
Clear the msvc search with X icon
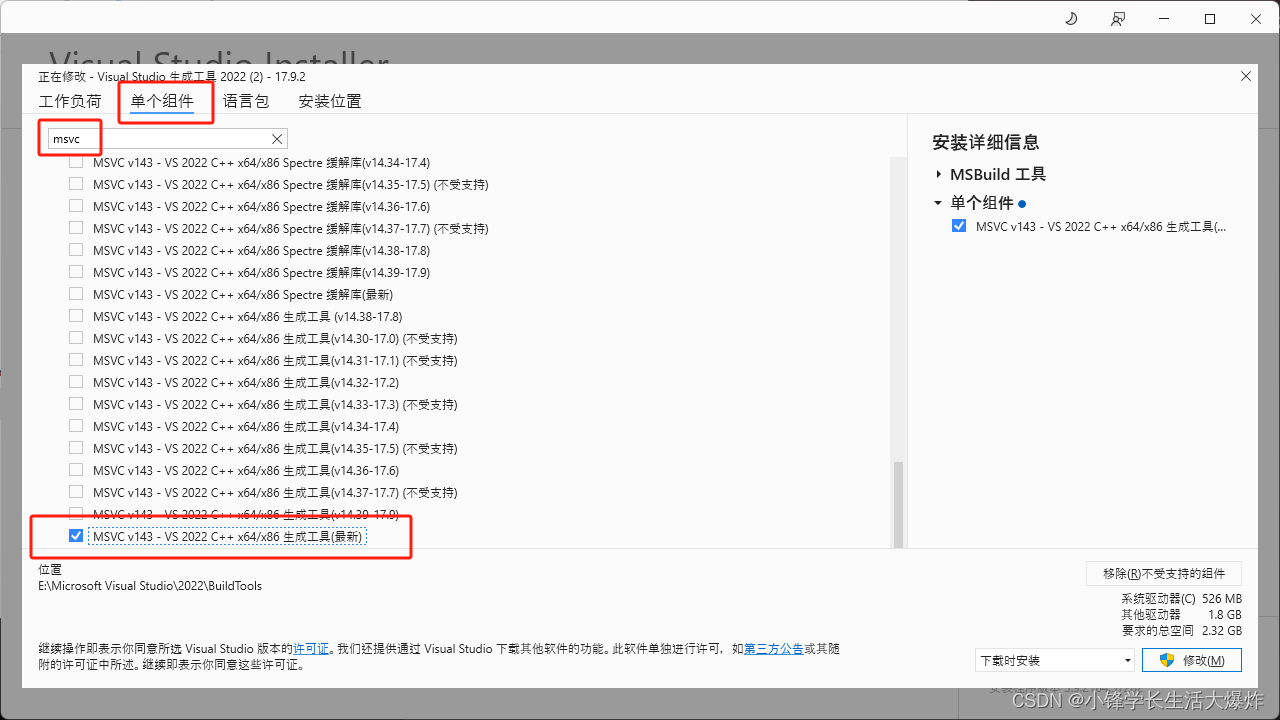pos(277,139)
